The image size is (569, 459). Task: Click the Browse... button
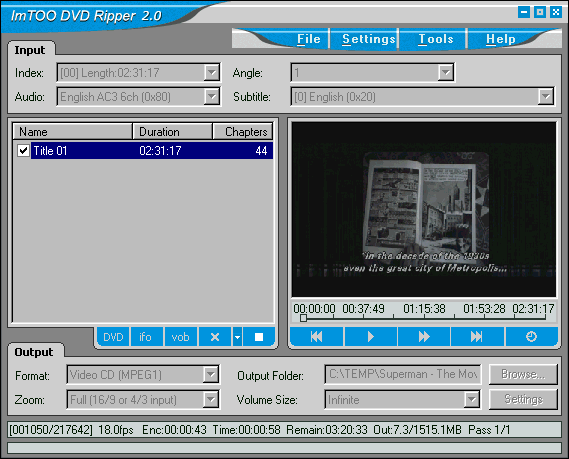click(x=523, y=374)
